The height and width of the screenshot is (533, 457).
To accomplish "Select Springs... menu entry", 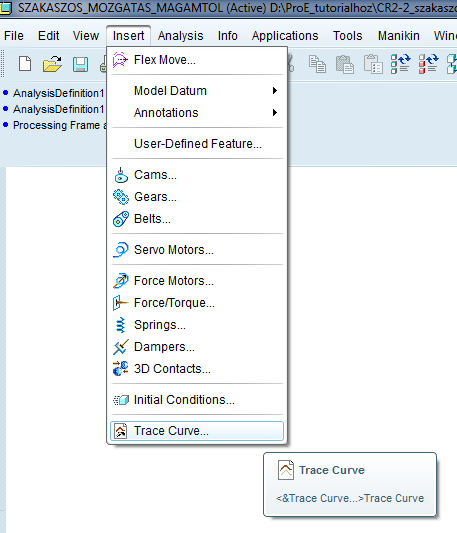I will [x=197, y=325].
